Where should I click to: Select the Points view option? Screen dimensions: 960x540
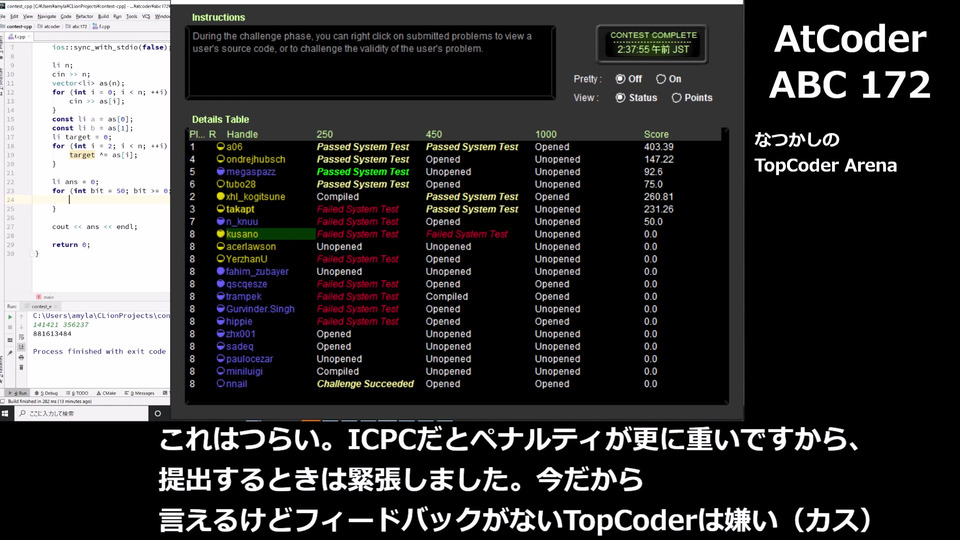pyautogui.click(x=692, y=98)
